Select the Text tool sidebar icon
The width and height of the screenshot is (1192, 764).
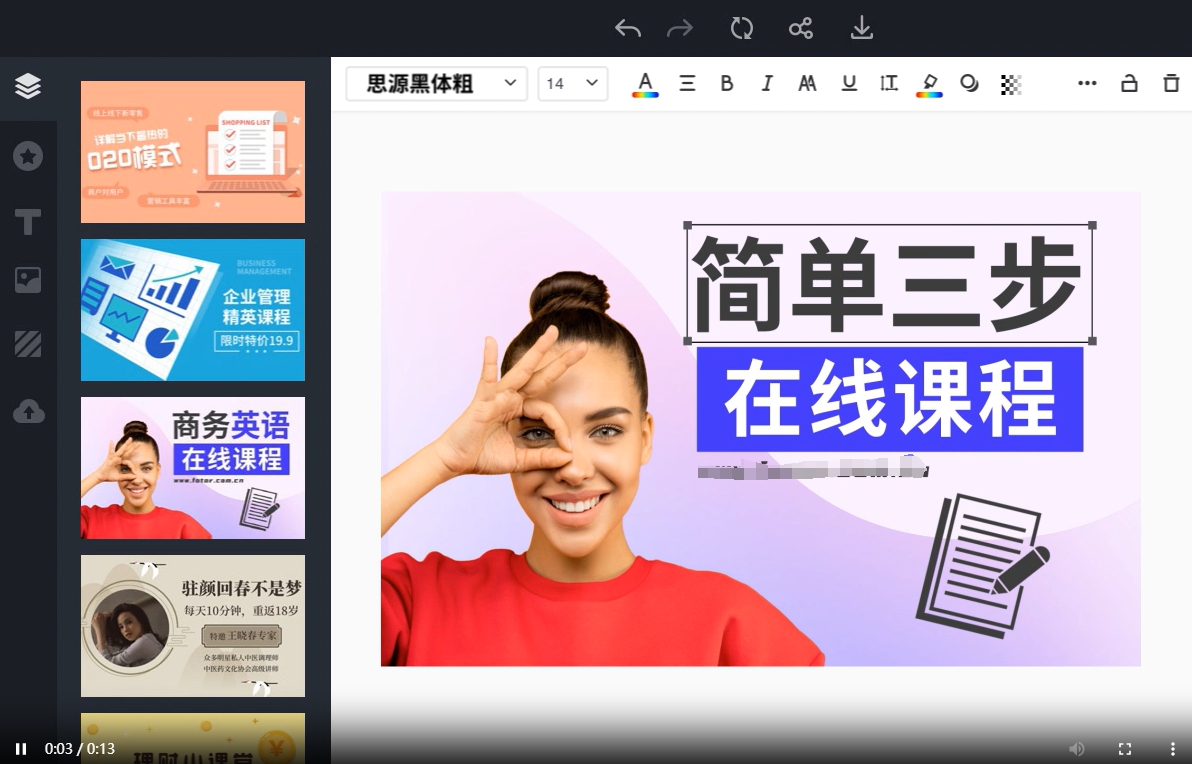[x=28, y=221]
